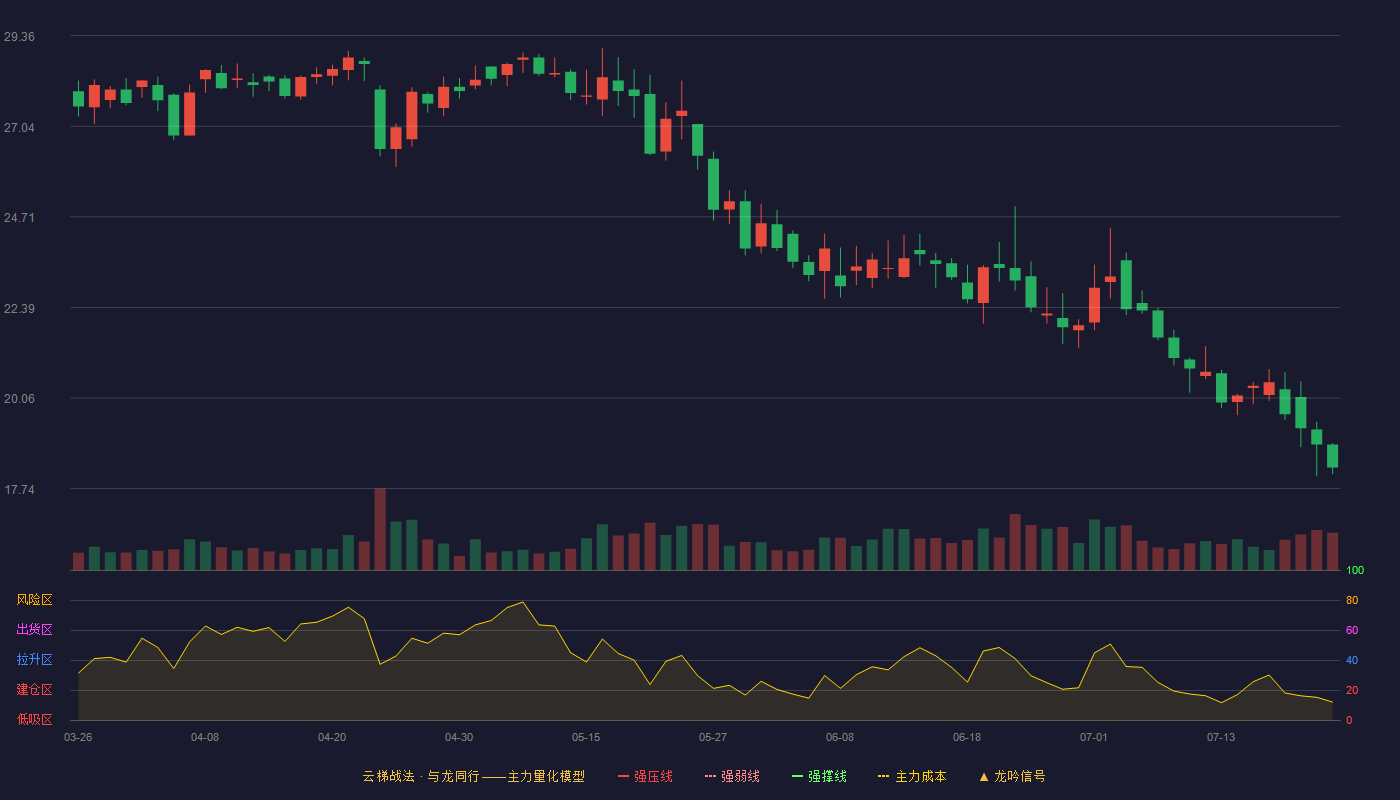Screen dimensions: 1400x800
Task: Click the 29.36 price axis label
Action: click(19, 37)
